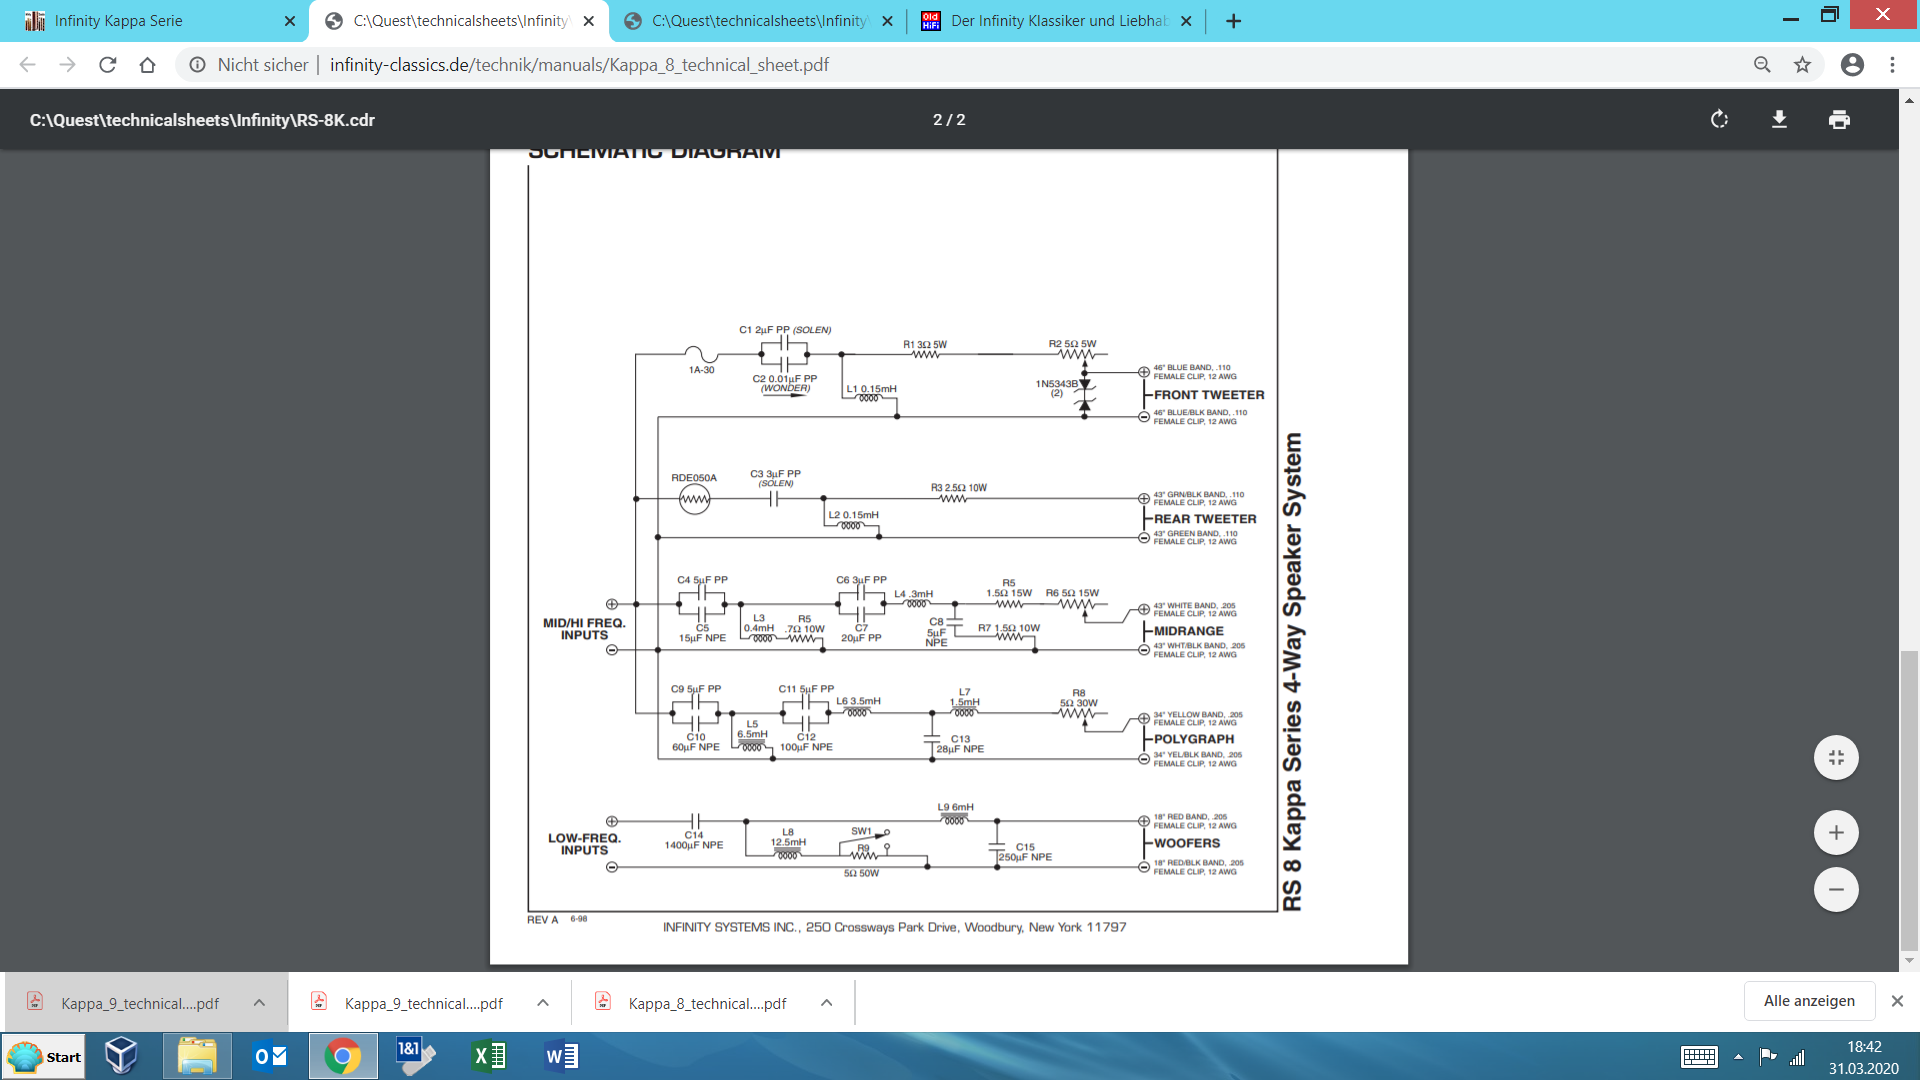The width and height of the screenshot is (1920, 1080).
Task: Rotate the PDF document clockwise
Action: coord(1719,120)
